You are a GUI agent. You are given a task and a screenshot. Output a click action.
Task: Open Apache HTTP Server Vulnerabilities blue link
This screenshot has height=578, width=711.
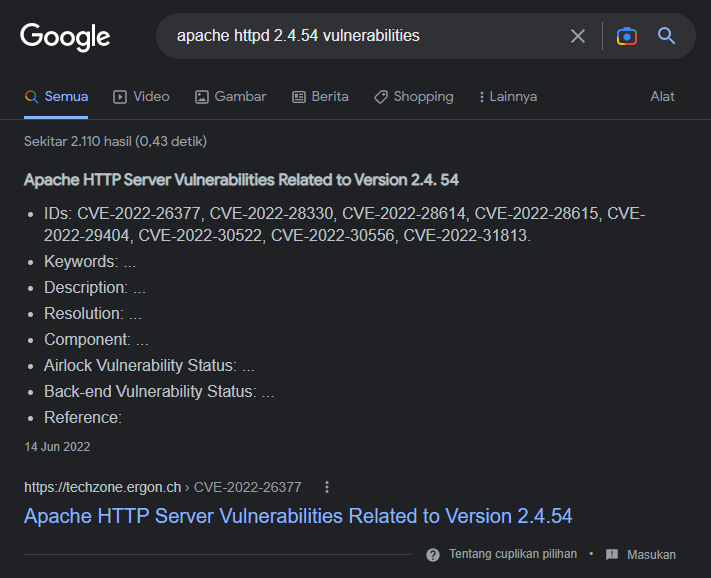tap(298, 516)
